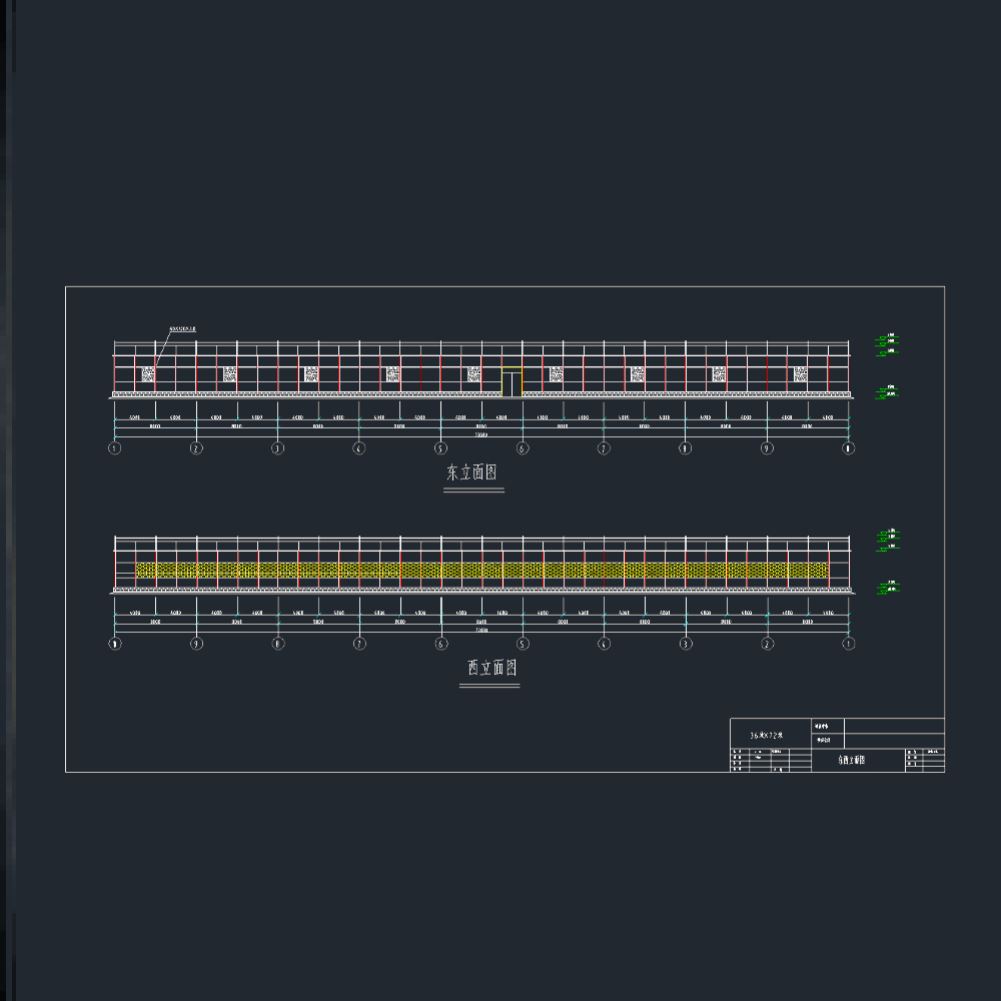Select the hatched window between east axes 4 and 5
Image resolution: width=1001 pixels, height=1001 pixels.
click(x=393, y=374)
